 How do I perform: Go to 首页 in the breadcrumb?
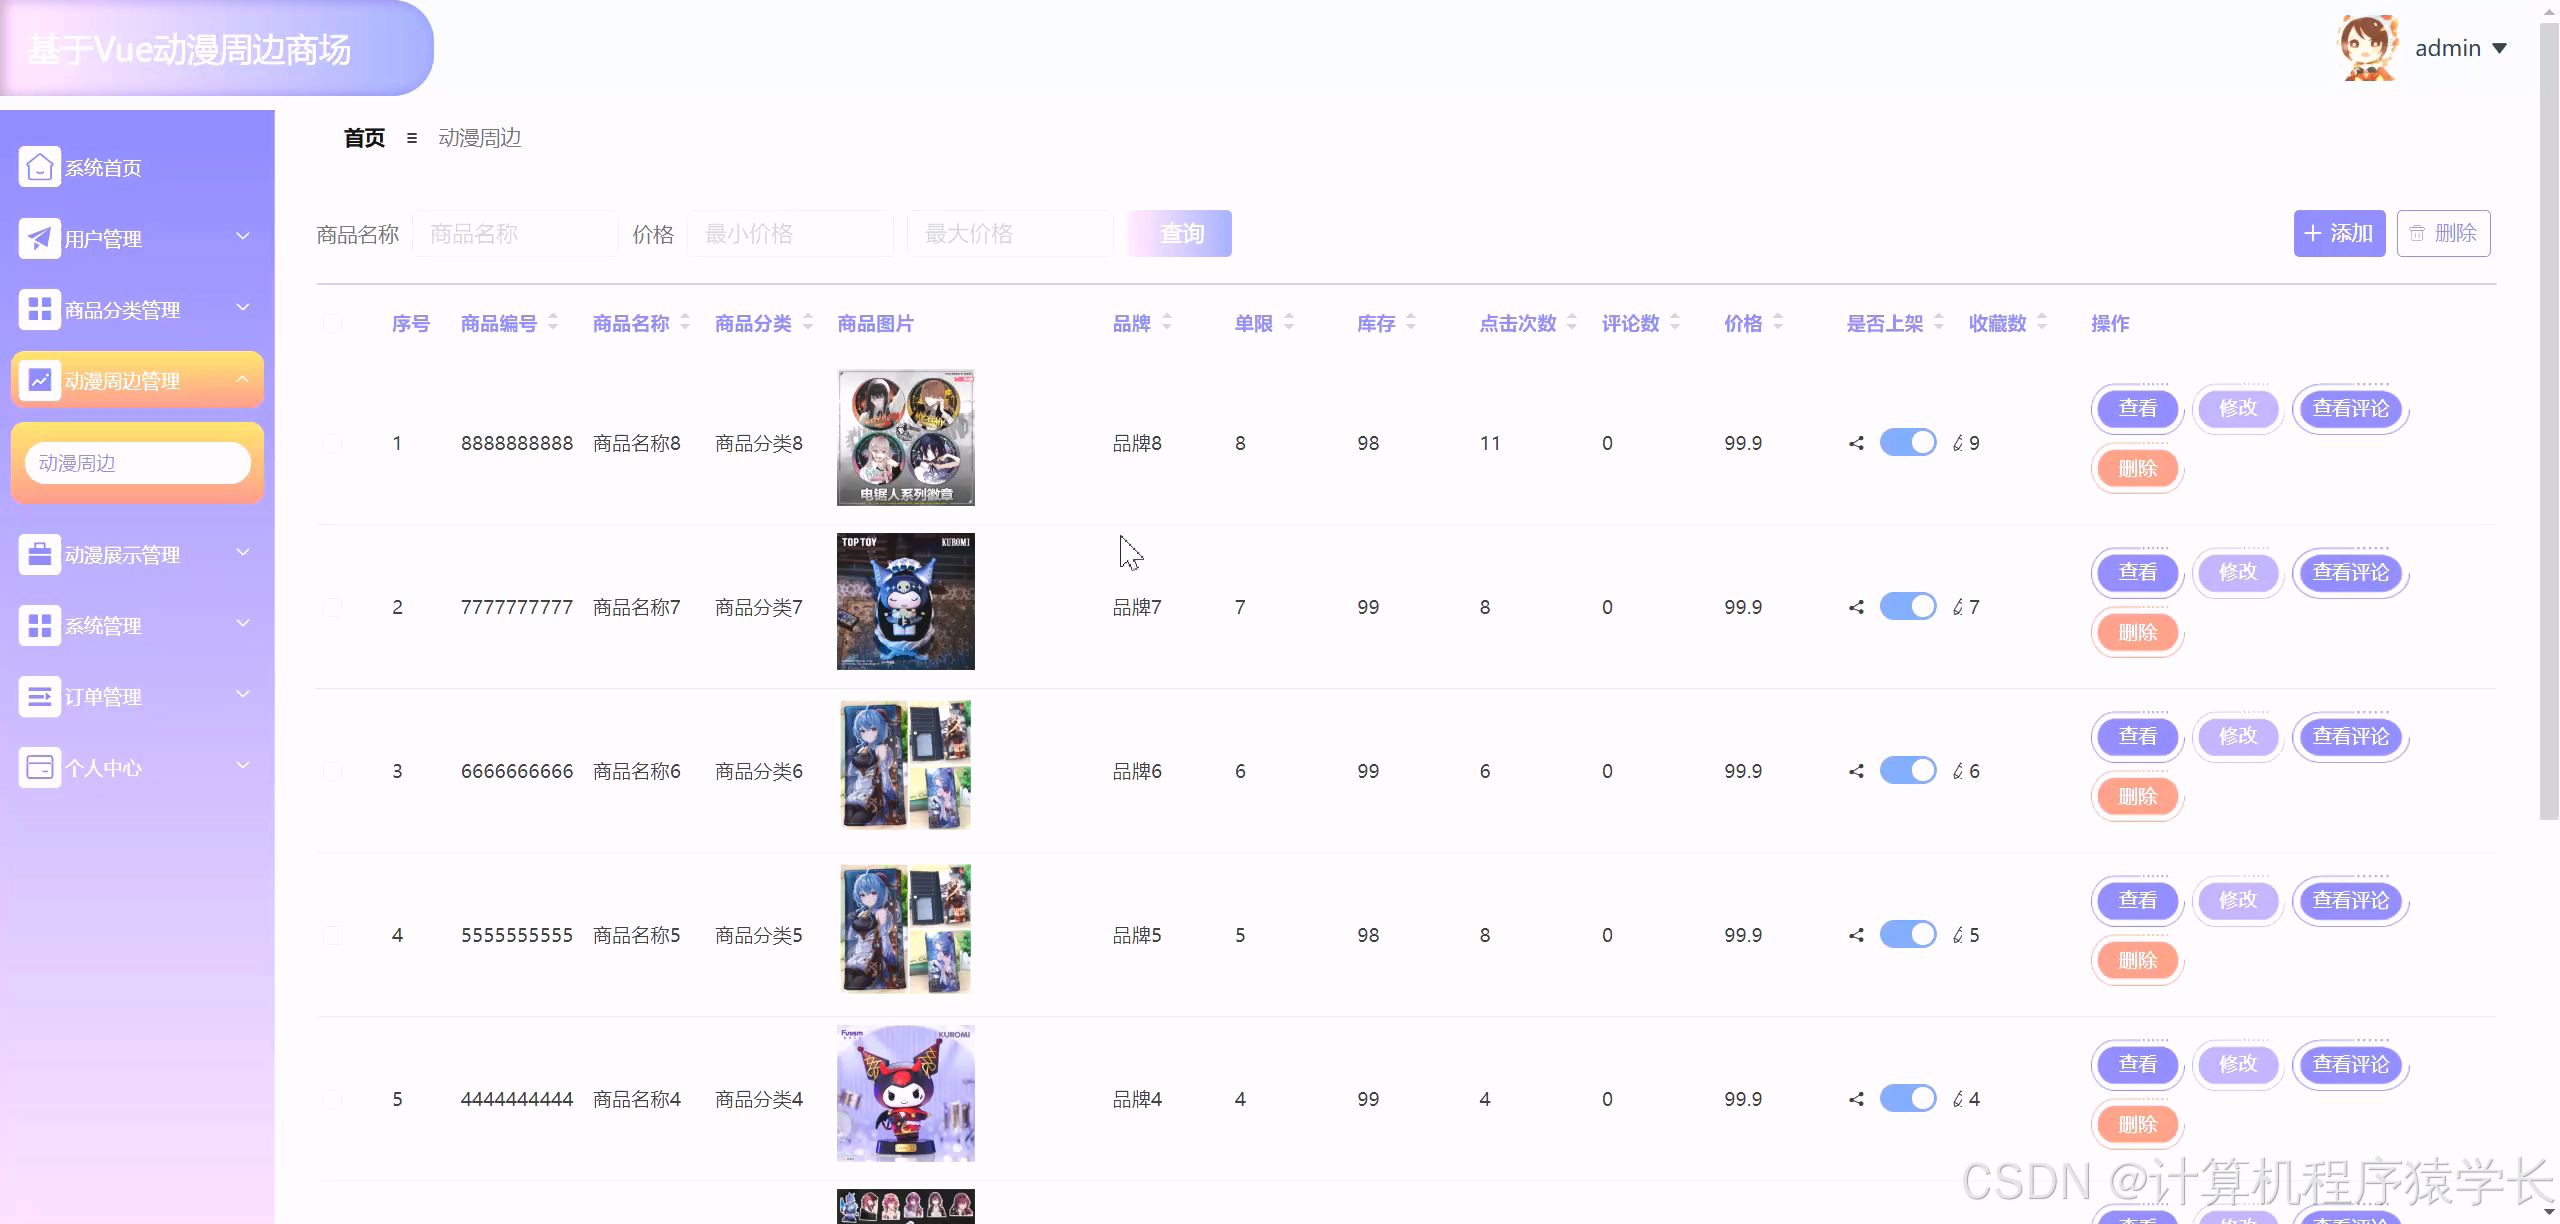(364, 138)
